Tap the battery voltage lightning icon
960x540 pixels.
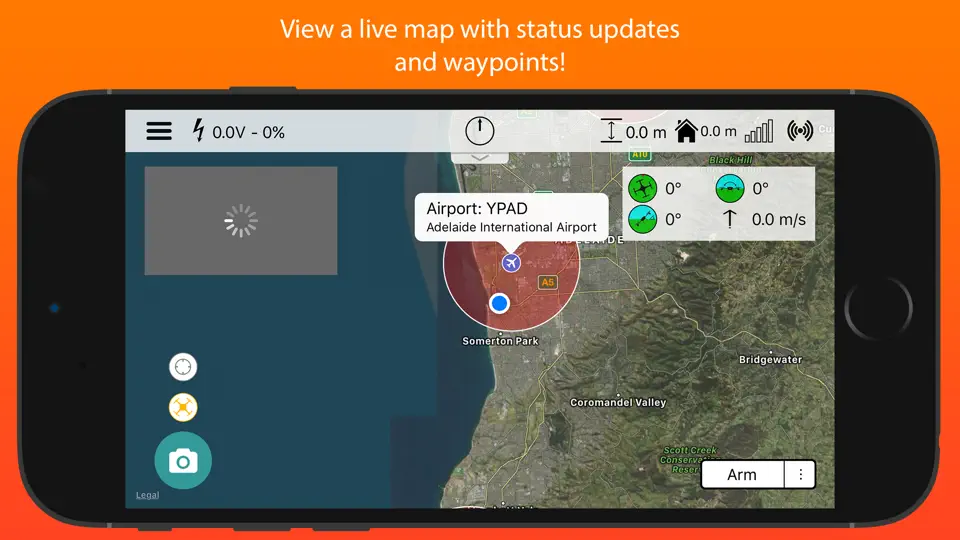click(198, 130)
